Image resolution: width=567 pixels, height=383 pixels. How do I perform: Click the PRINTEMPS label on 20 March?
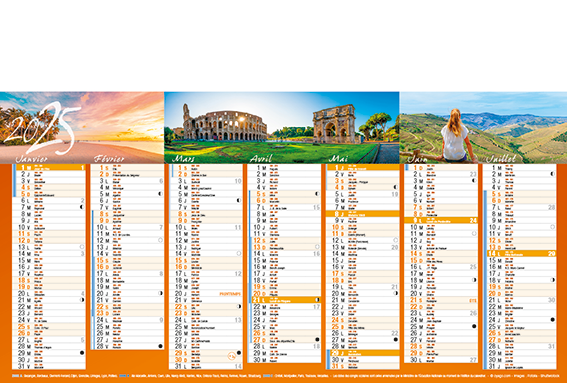(230, 294)
